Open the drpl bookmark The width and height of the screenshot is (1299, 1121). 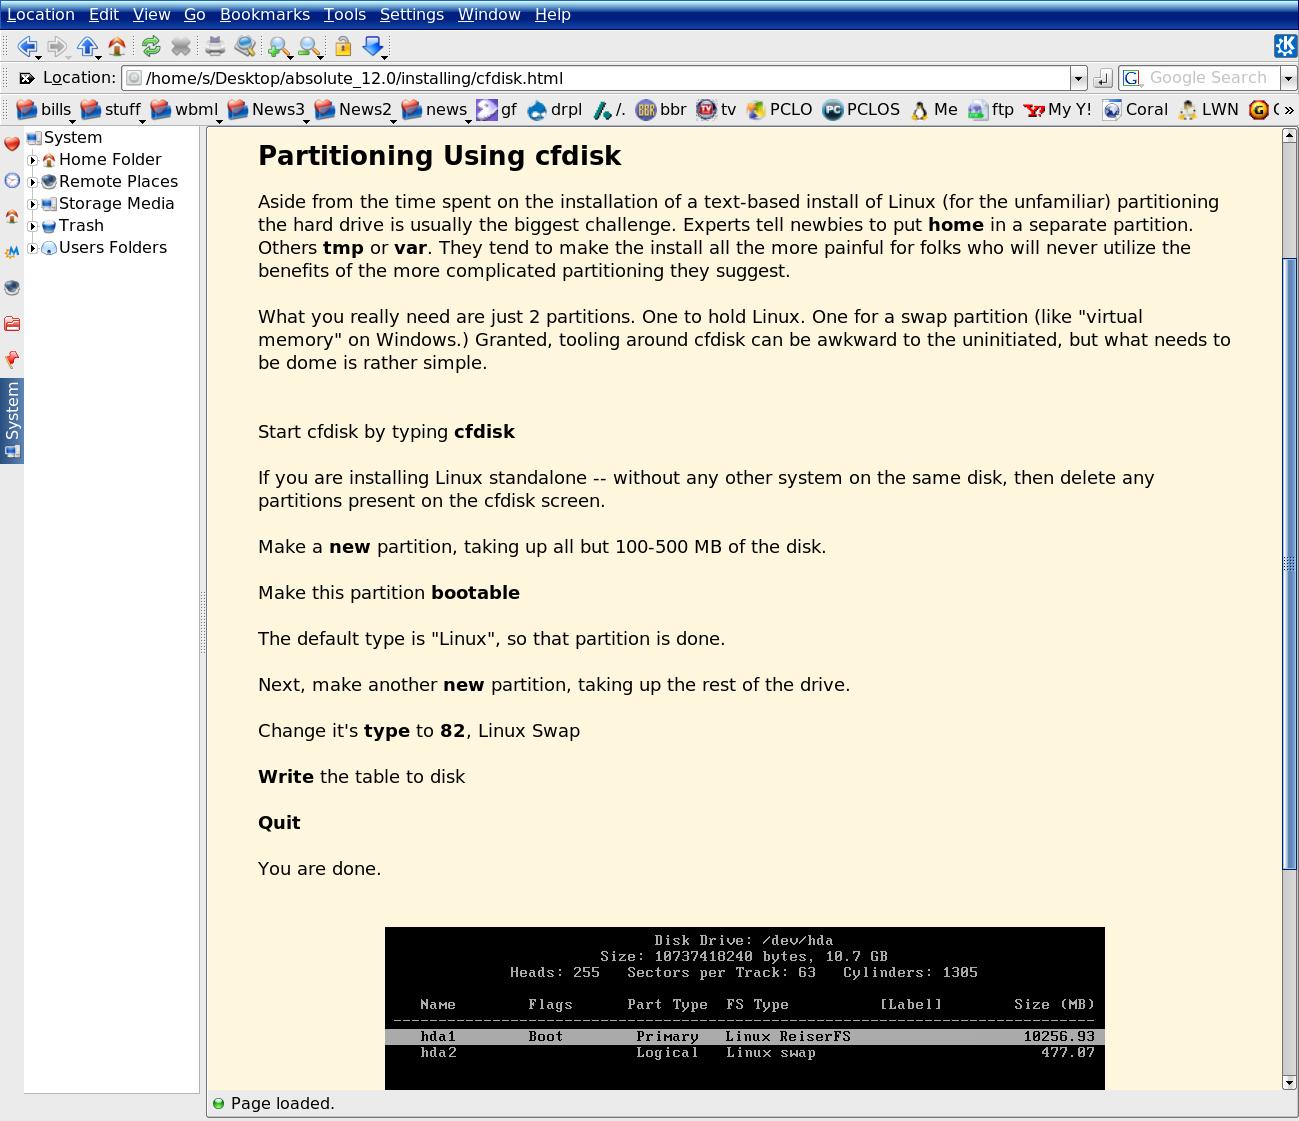coord(554,110)
